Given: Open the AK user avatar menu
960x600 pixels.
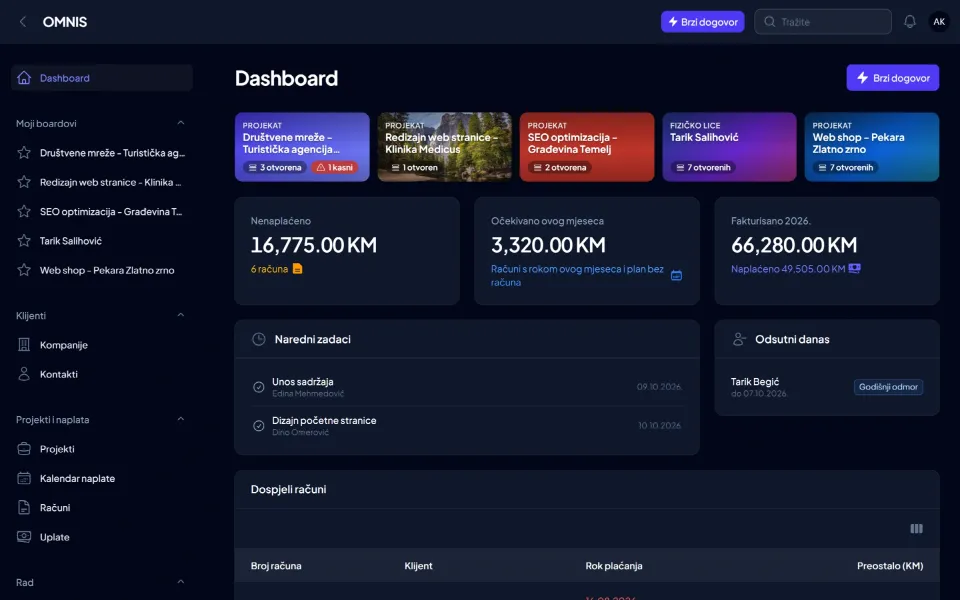Looking at the screenshot, I should (x=939, y=22).
